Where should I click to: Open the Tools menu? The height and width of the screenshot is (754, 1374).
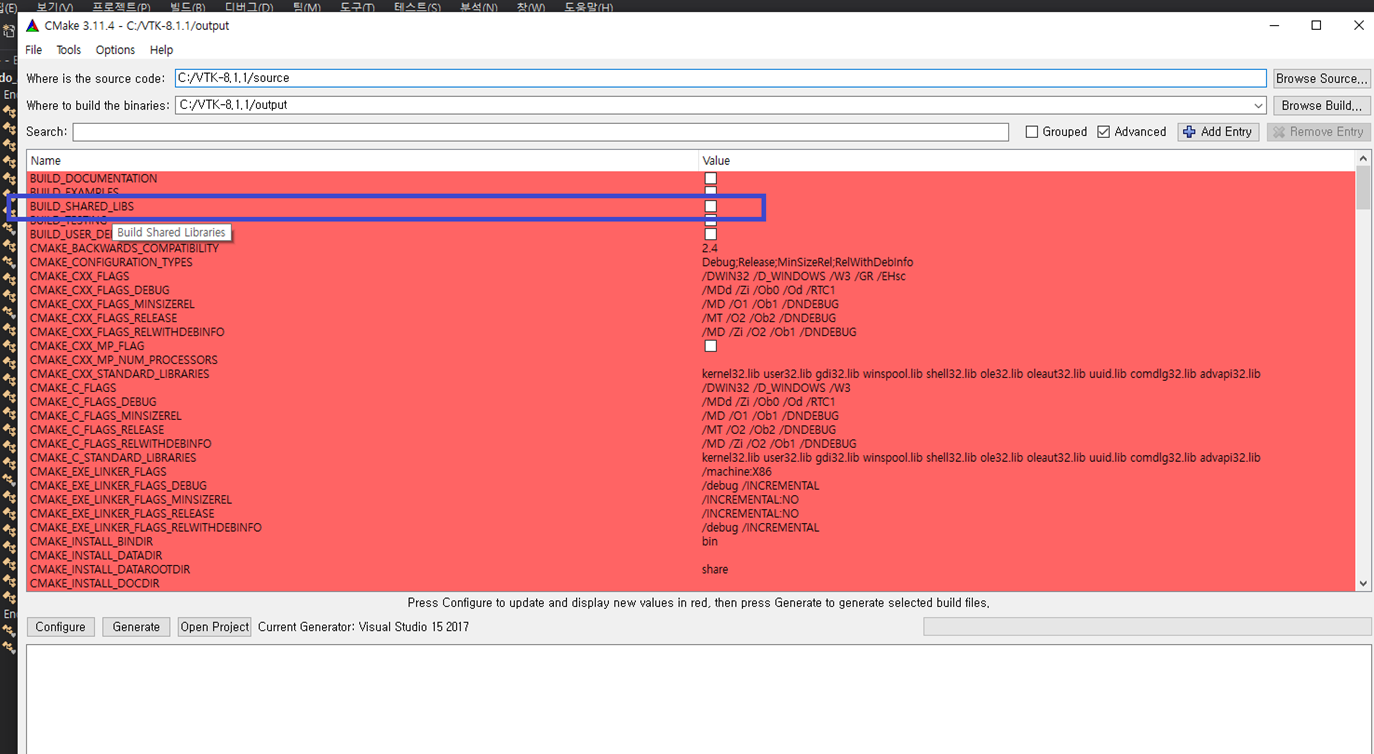[69, 50]
